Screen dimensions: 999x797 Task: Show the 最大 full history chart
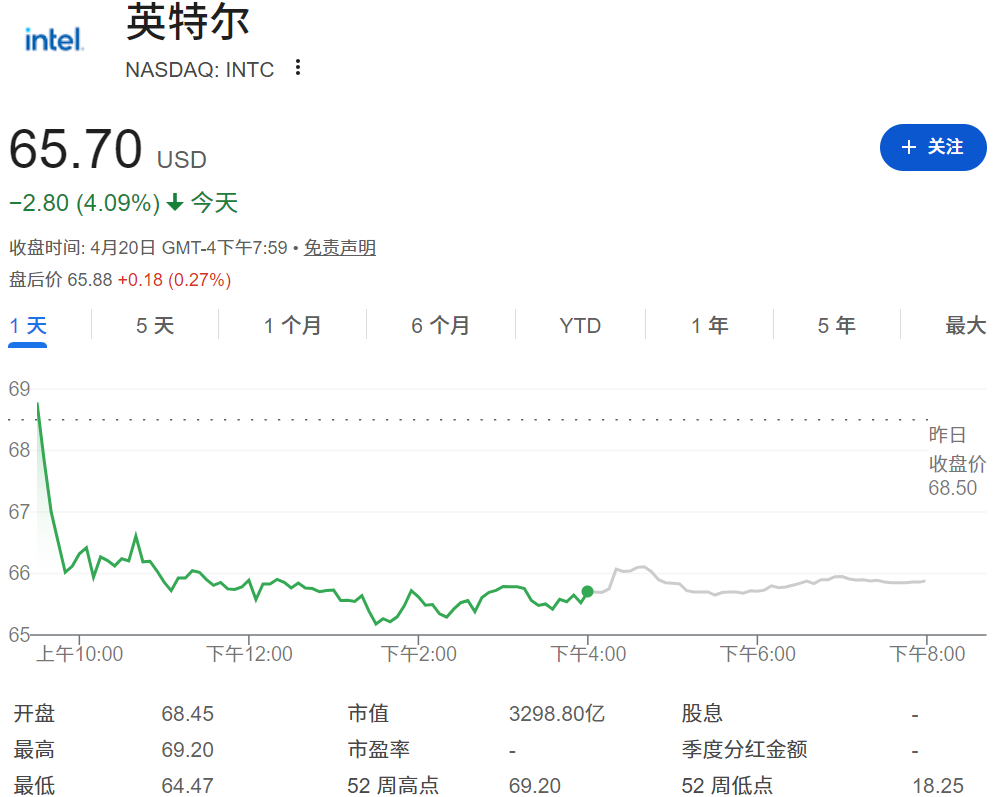965,325
